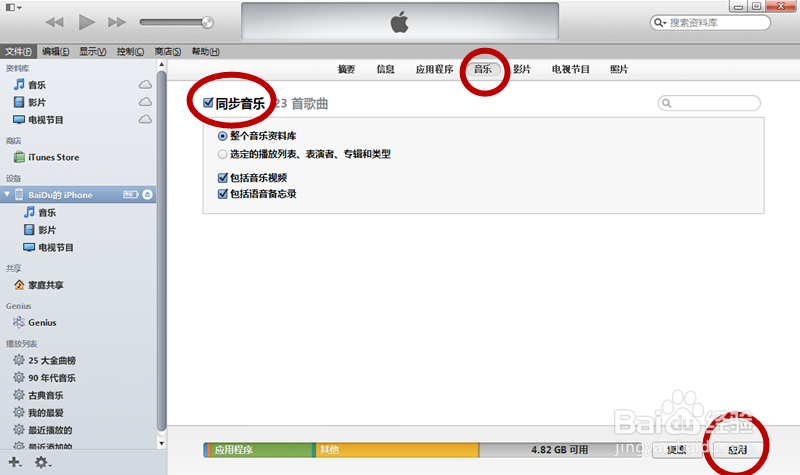Open 音乐 under the iPhone device
Viewport: 800px width, 475px height.
pos(40,212)
